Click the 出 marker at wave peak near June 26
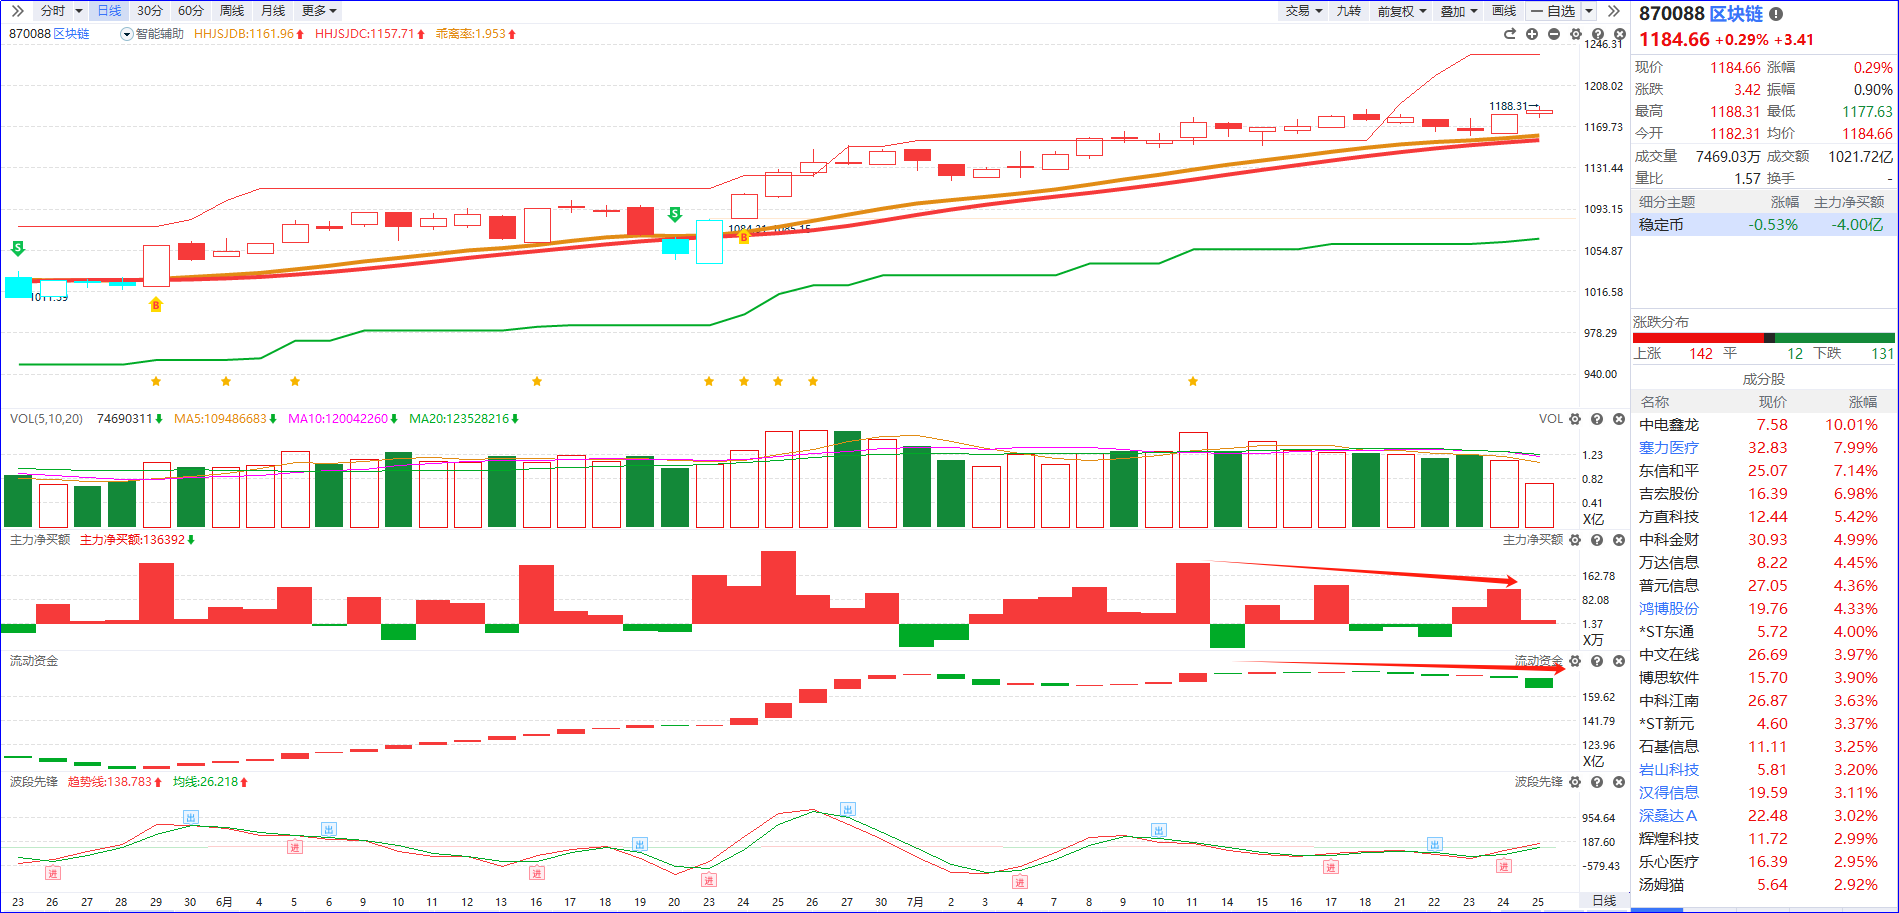The image size is (1899, 913). [847, 809]
